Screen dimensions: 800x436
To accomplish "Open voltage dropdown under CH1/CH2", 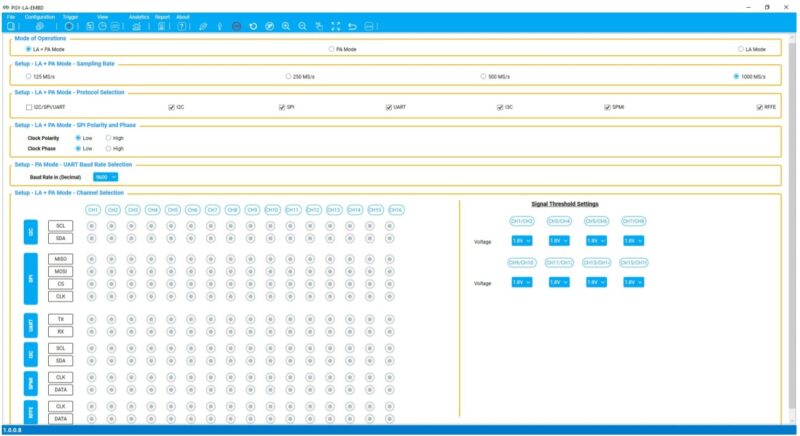I will pos(522,241).
